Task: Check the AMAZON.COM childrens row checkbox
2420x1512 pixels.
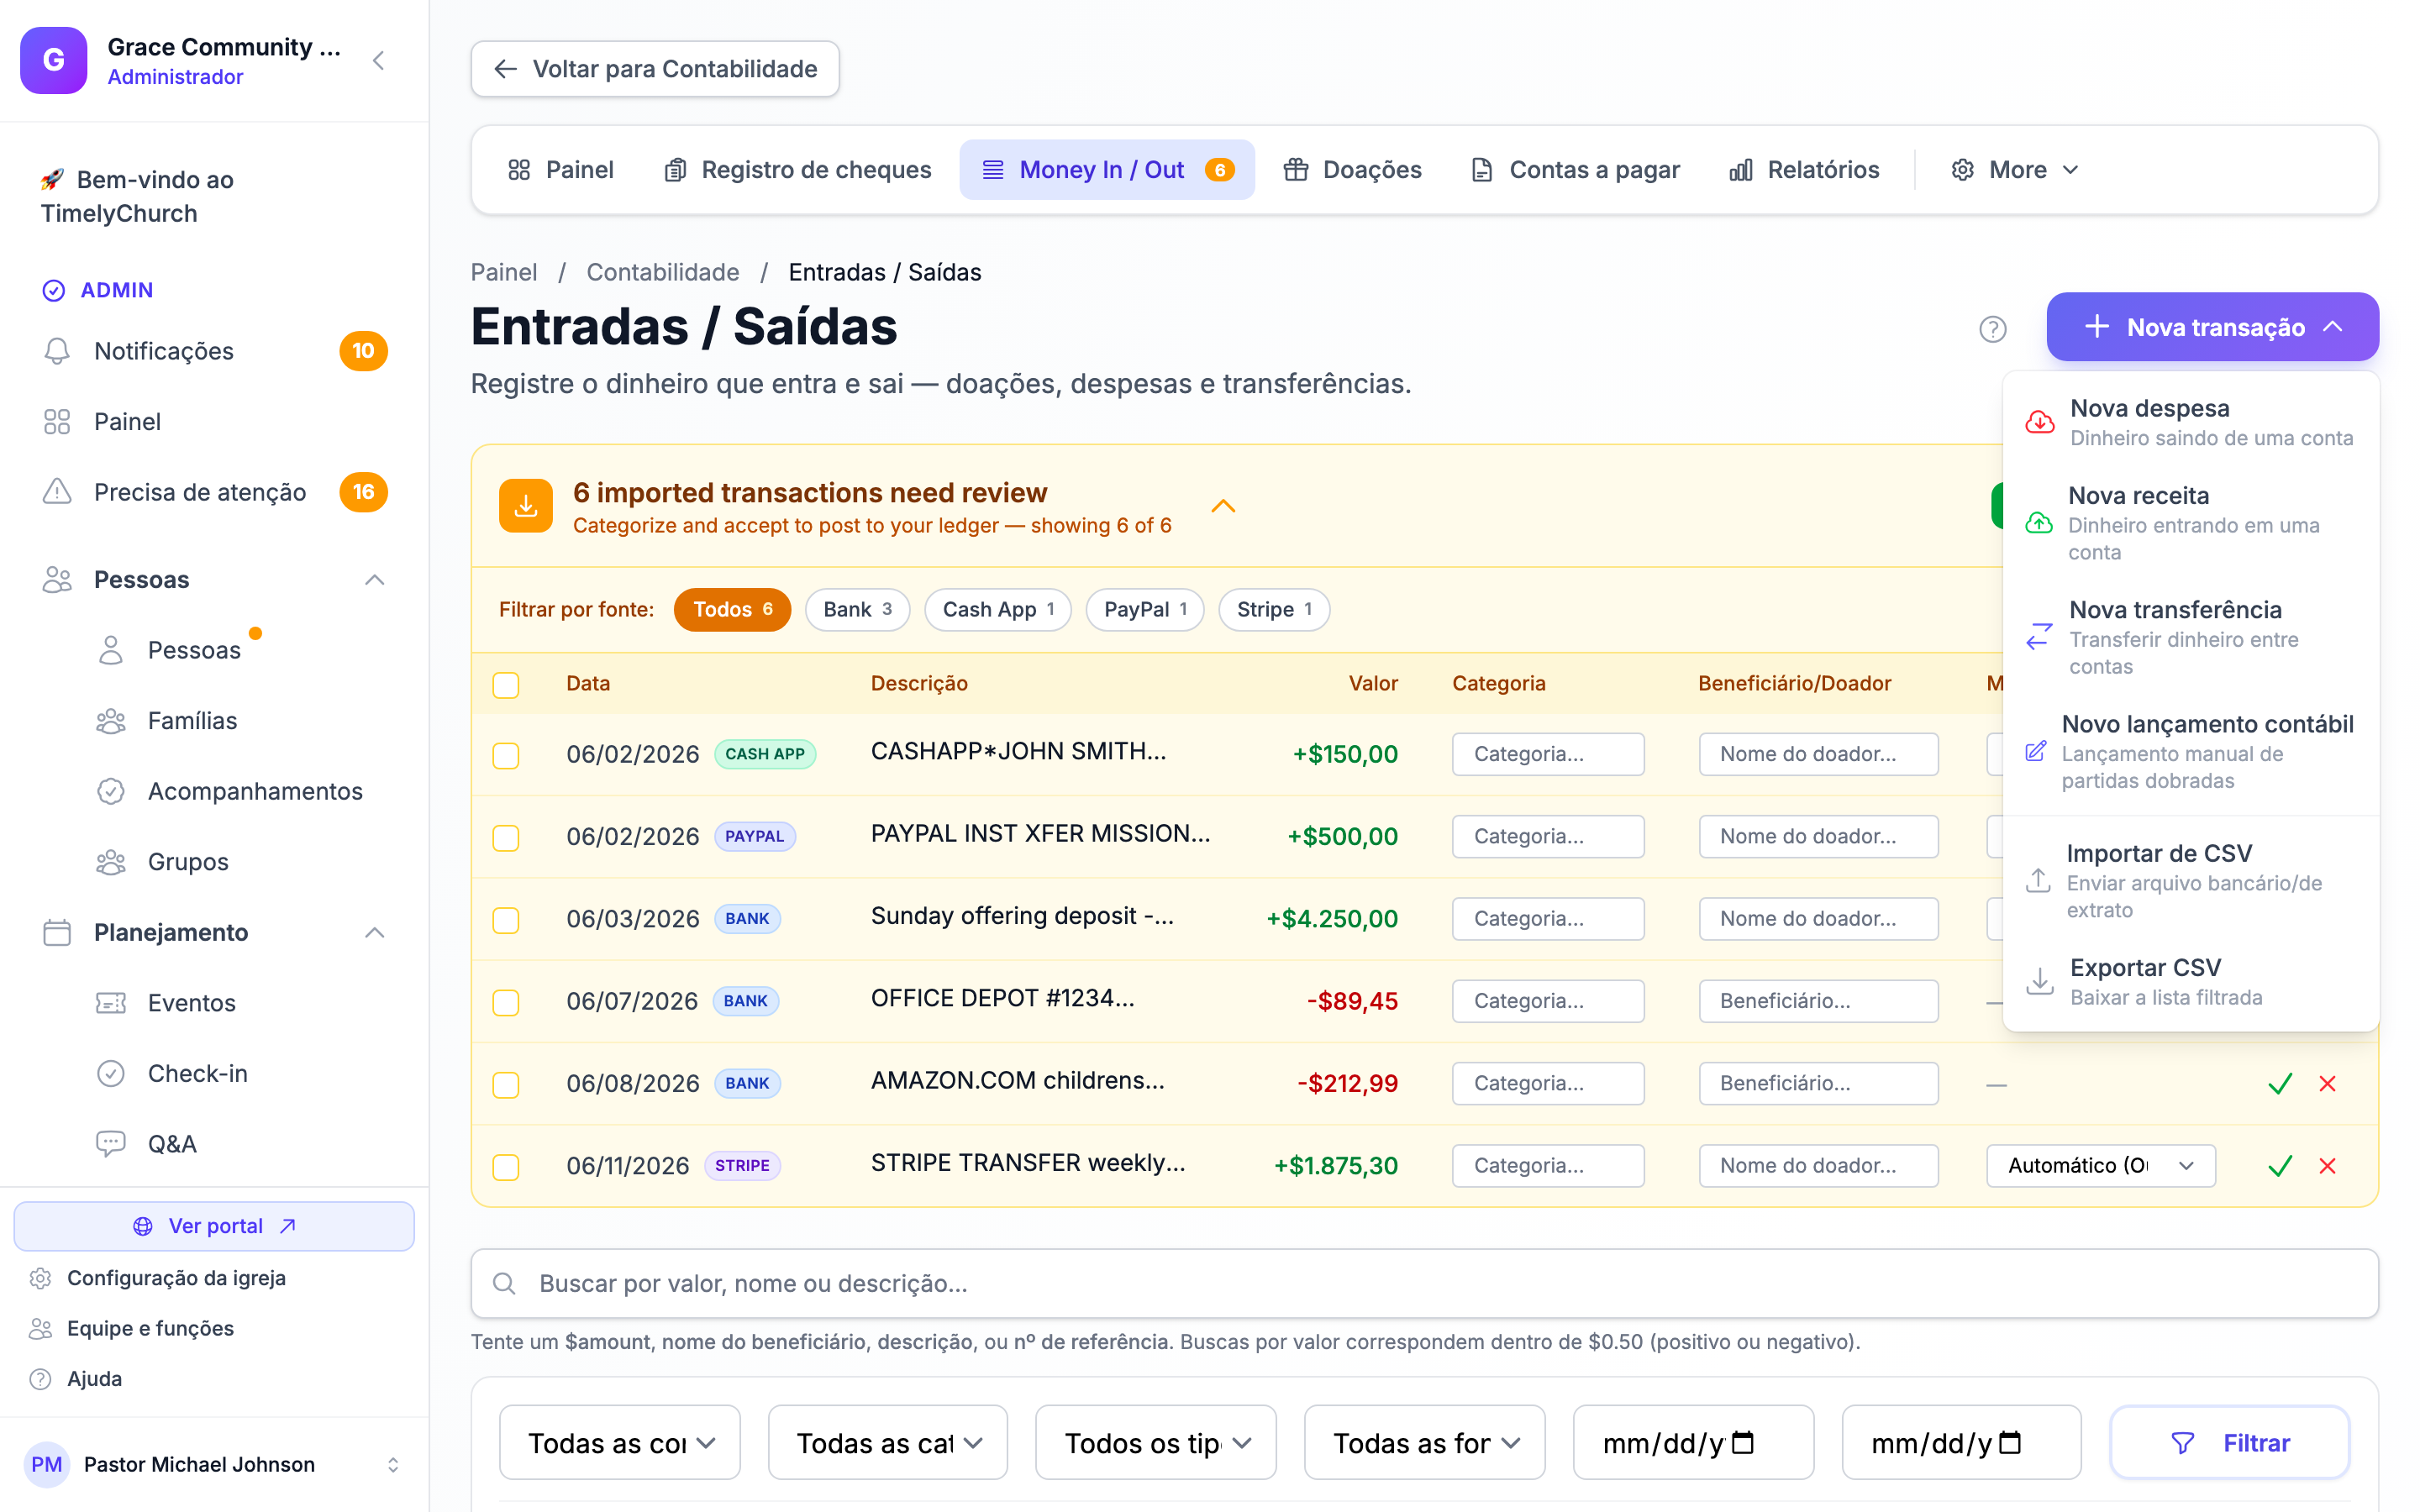Action: tap(506, 1084)
